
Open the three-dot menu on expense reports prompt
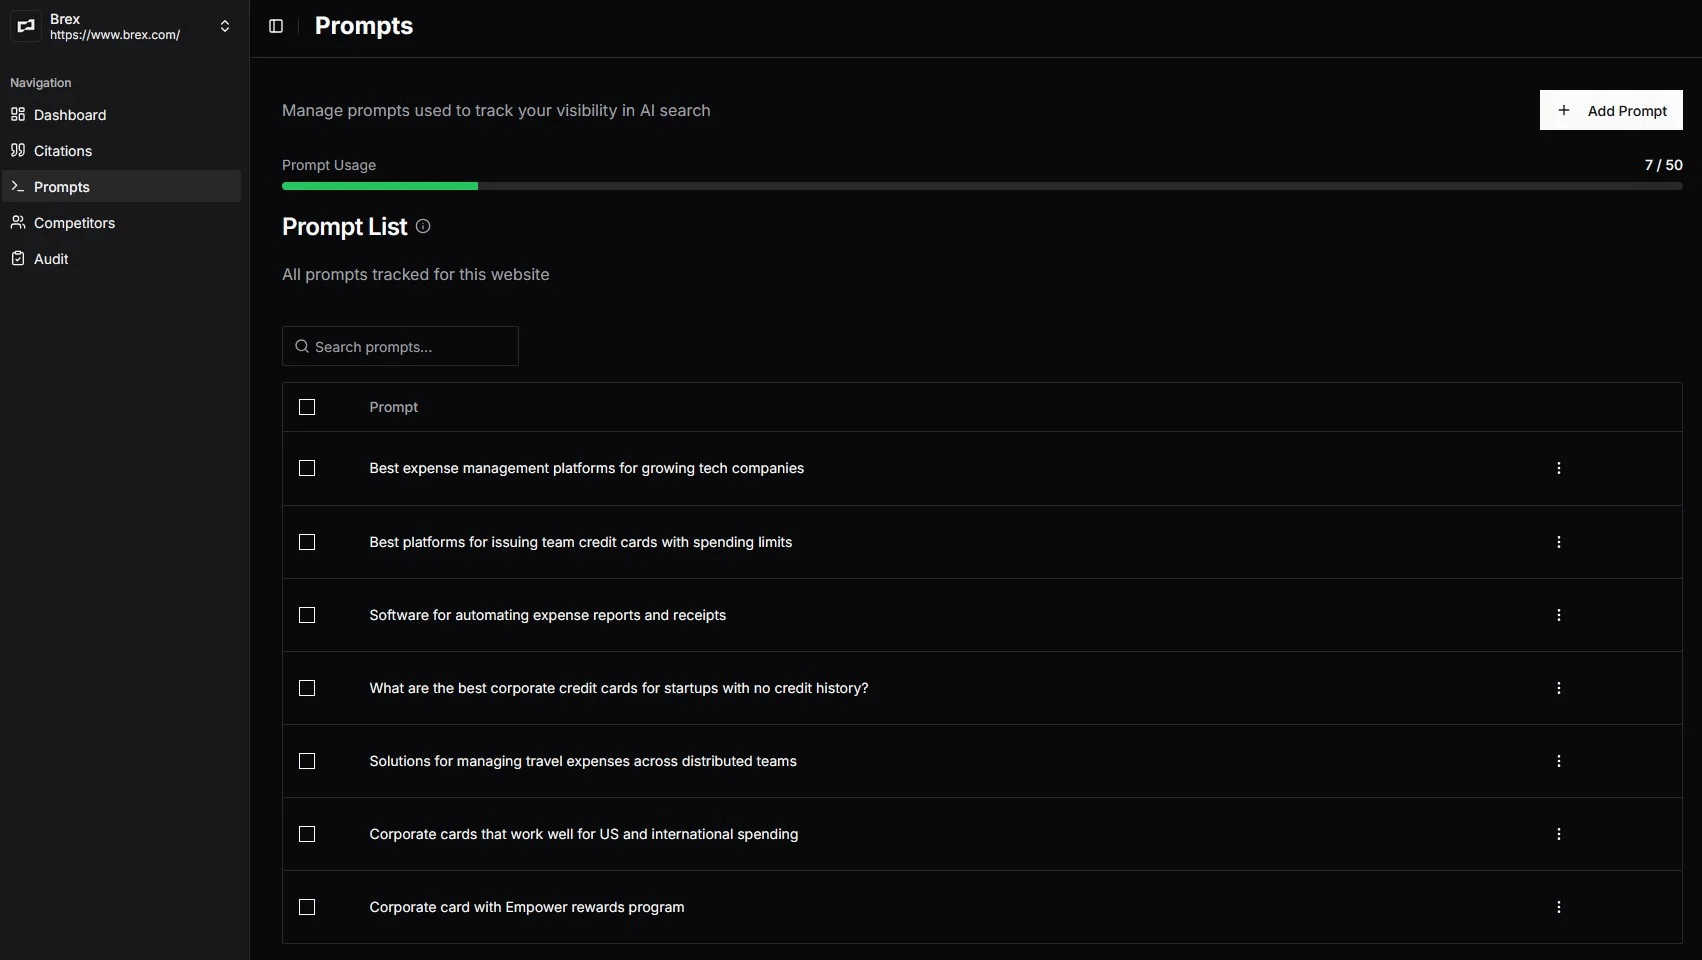(1559, 615)
